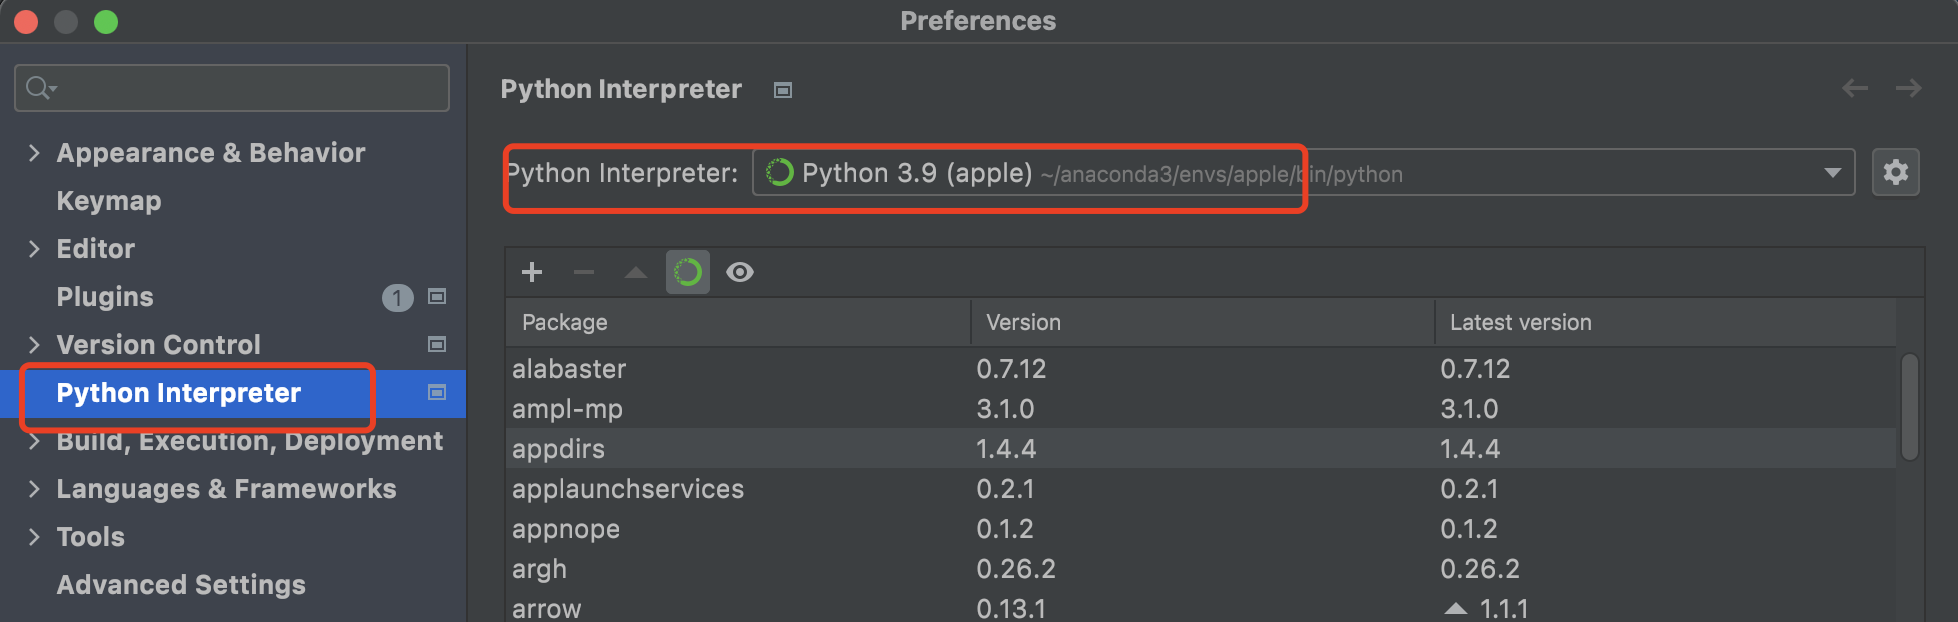Screen dimensions: 1958x622
Task: Expand the Editor settings section
Action: click(x=35, y=249)
